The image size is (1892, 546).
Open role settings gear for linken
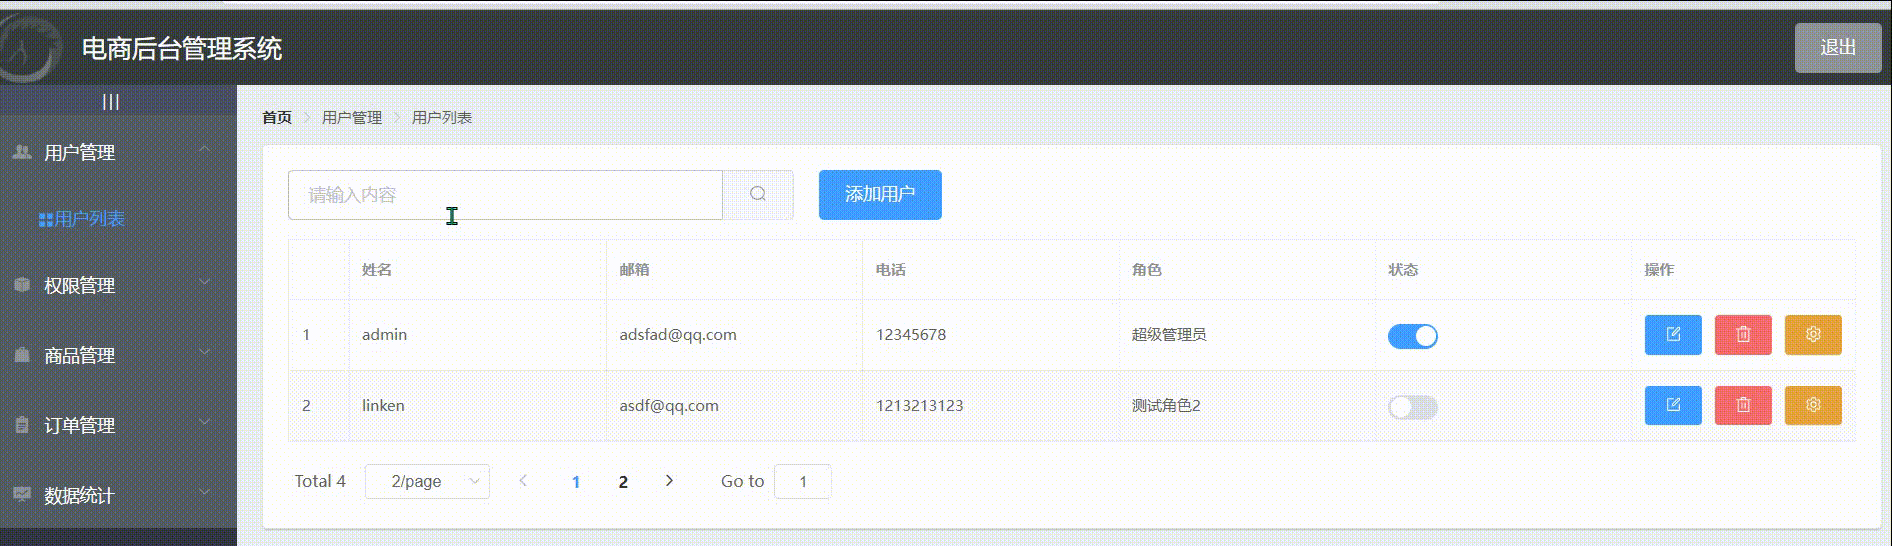[x=1813, y=405]
